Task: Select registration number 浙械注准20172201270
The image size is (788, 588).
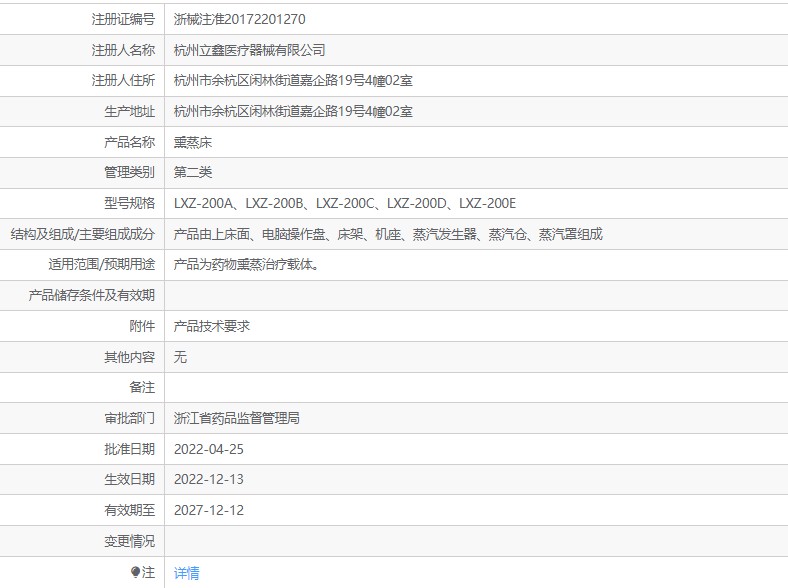Action: tap(239, 19)
